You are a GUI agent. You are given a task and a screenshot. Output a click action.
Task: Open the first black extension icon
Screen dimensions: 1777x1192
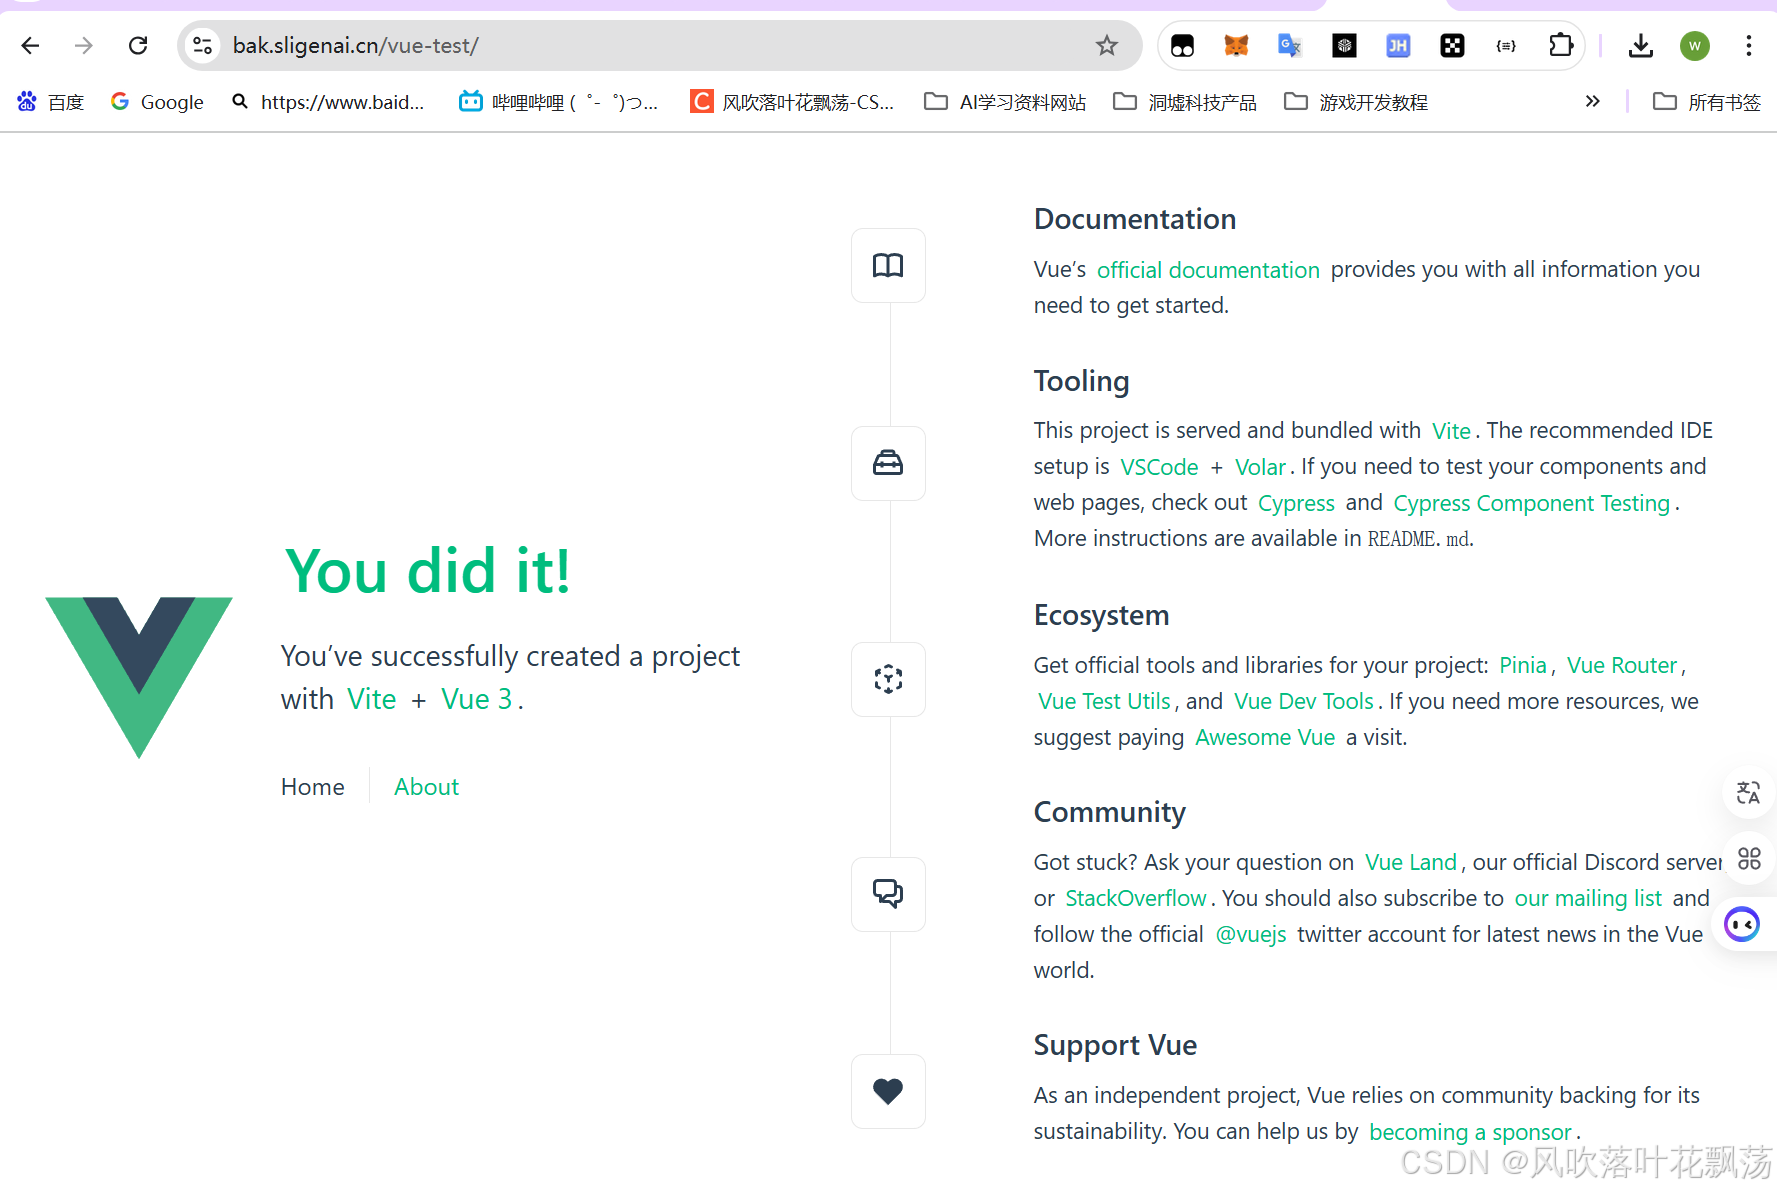(x=1182, y=45)
